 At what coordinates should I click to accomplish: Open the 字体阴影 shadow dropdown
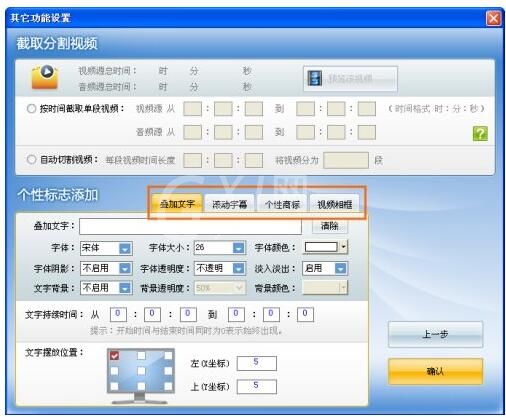coord(125,268)
